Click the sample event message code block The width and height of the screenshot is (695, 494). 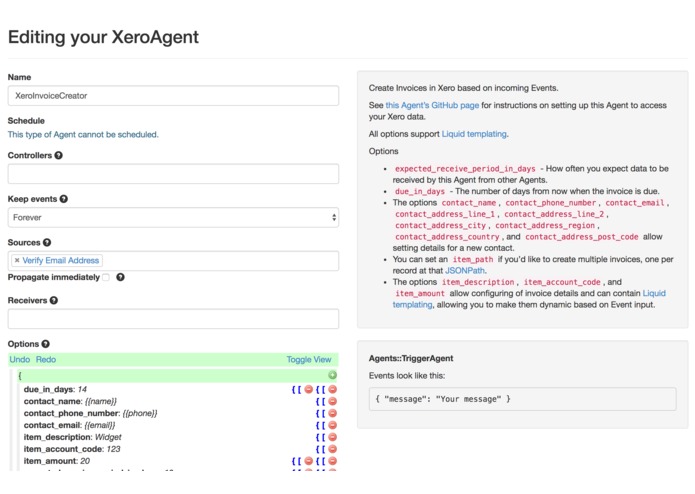click(x=523, y=399)
